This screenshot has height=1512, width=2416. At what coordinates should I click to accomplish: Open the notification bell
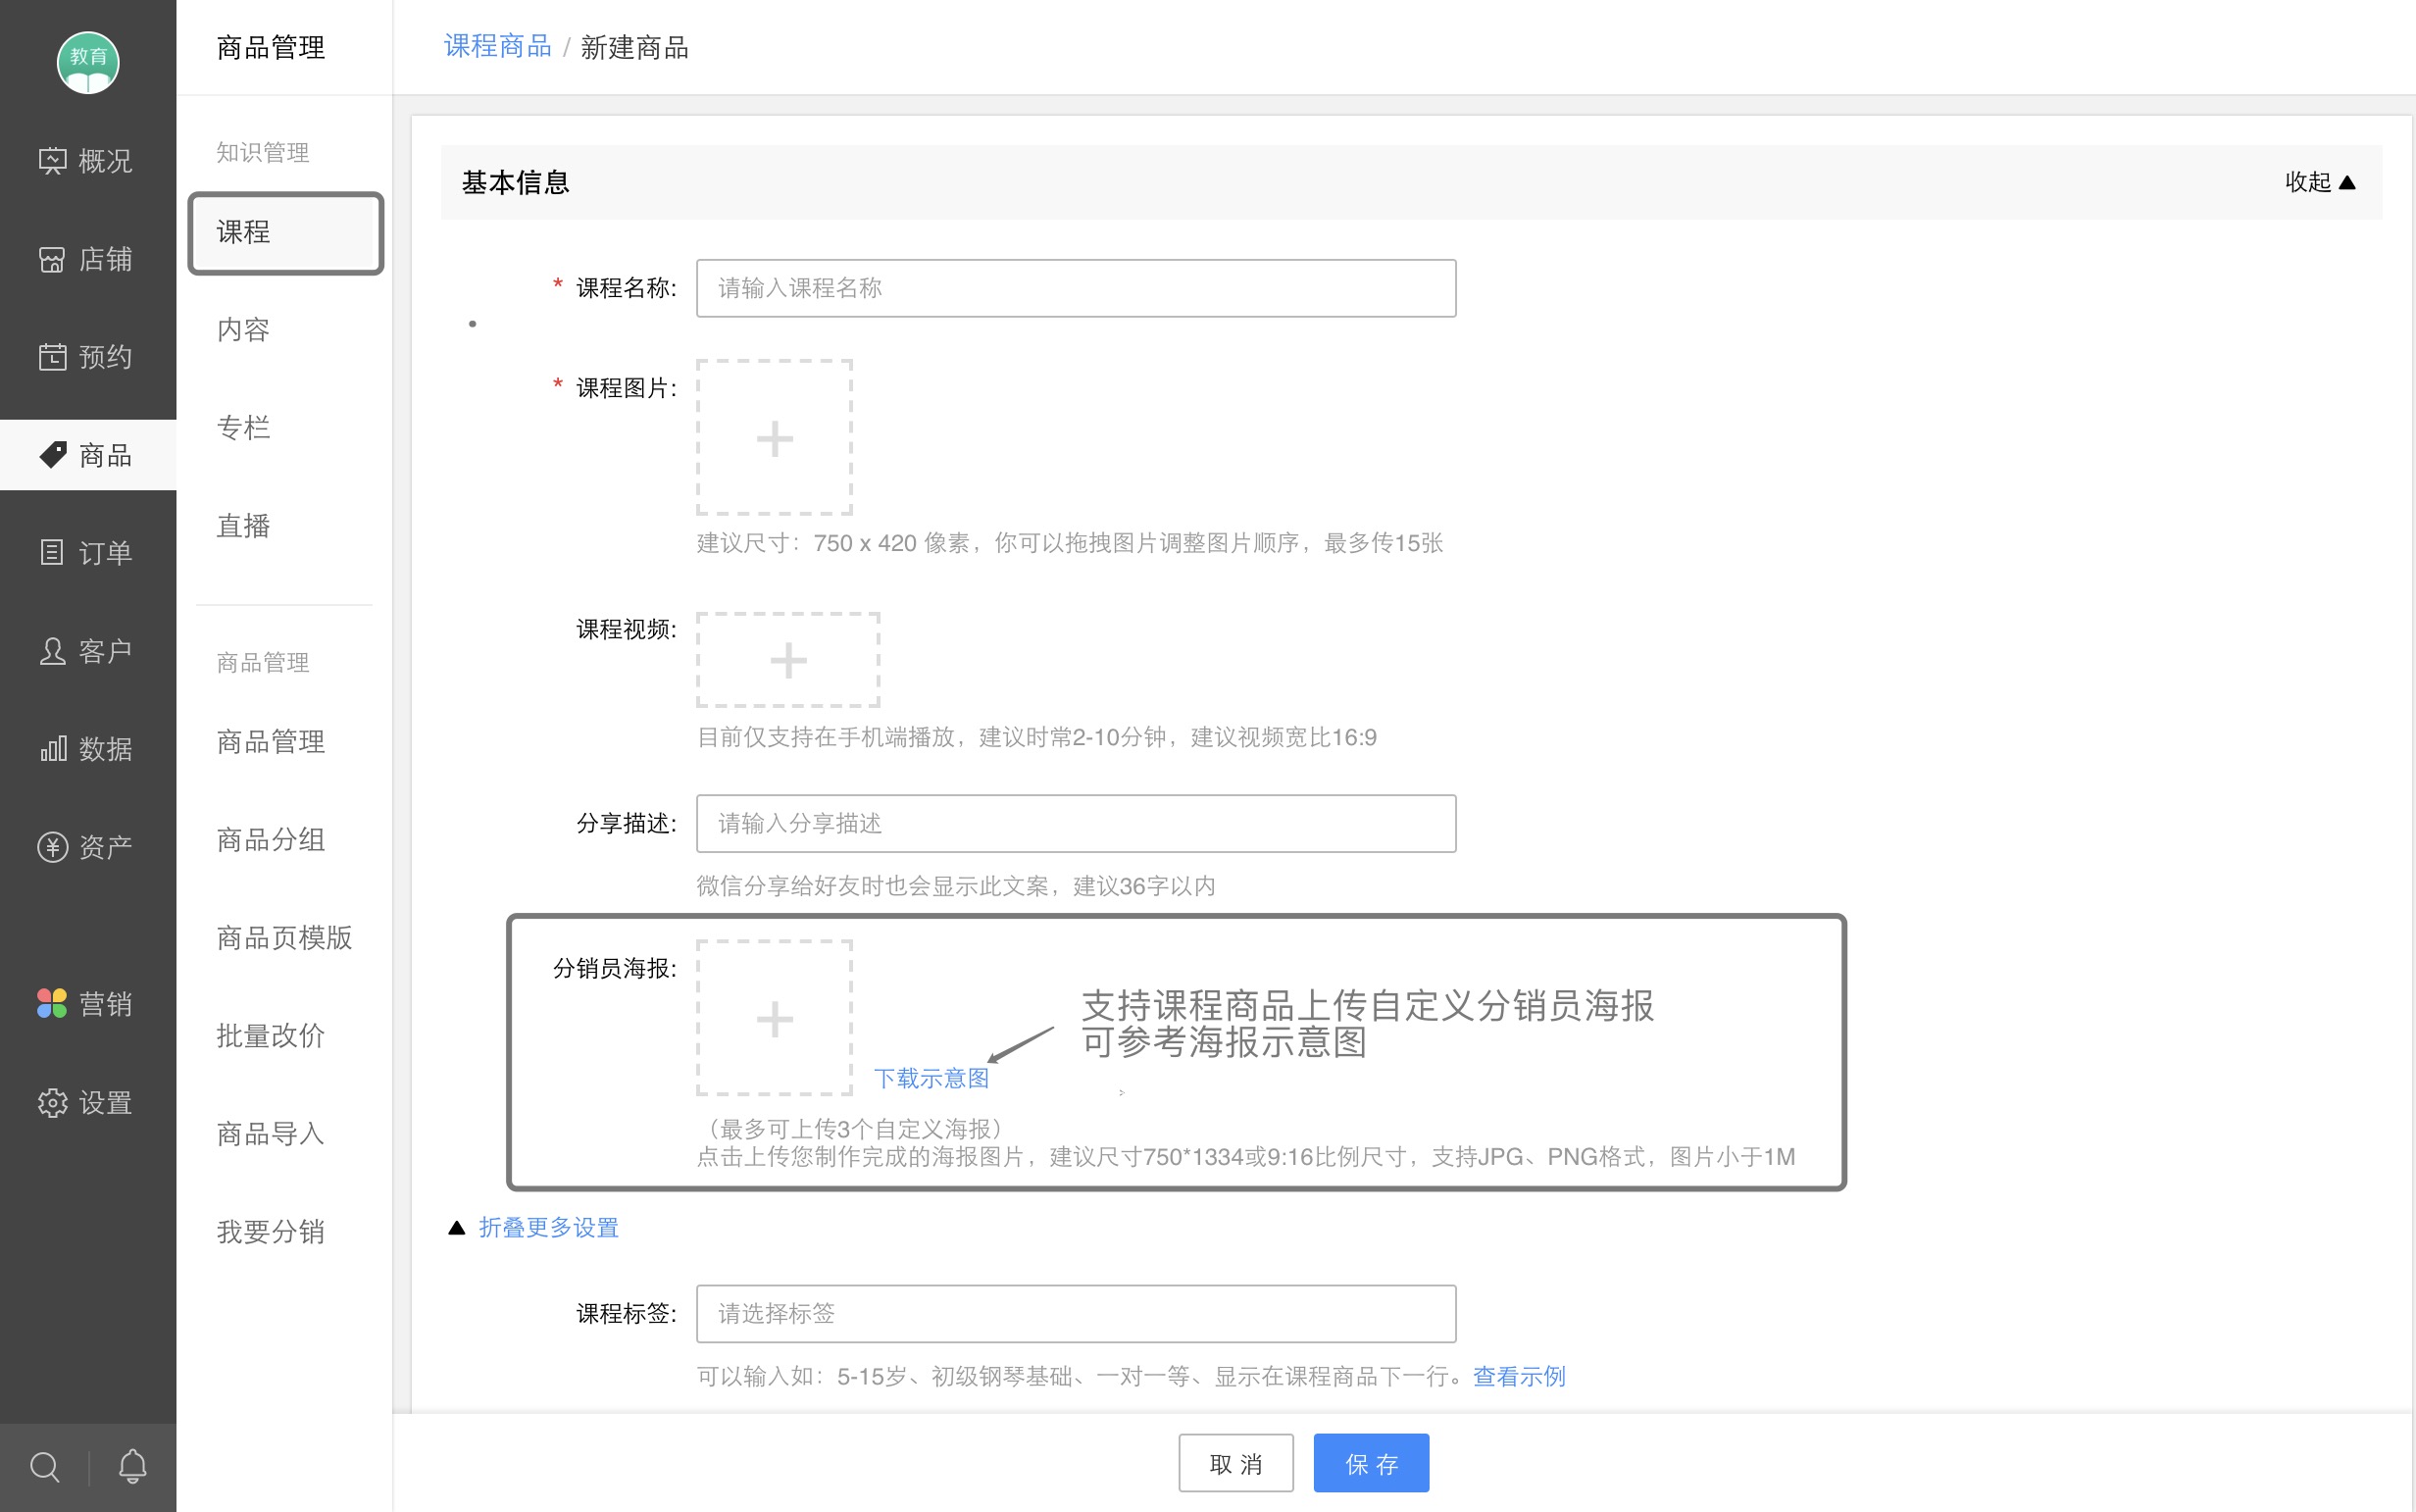coord(133,1467)
